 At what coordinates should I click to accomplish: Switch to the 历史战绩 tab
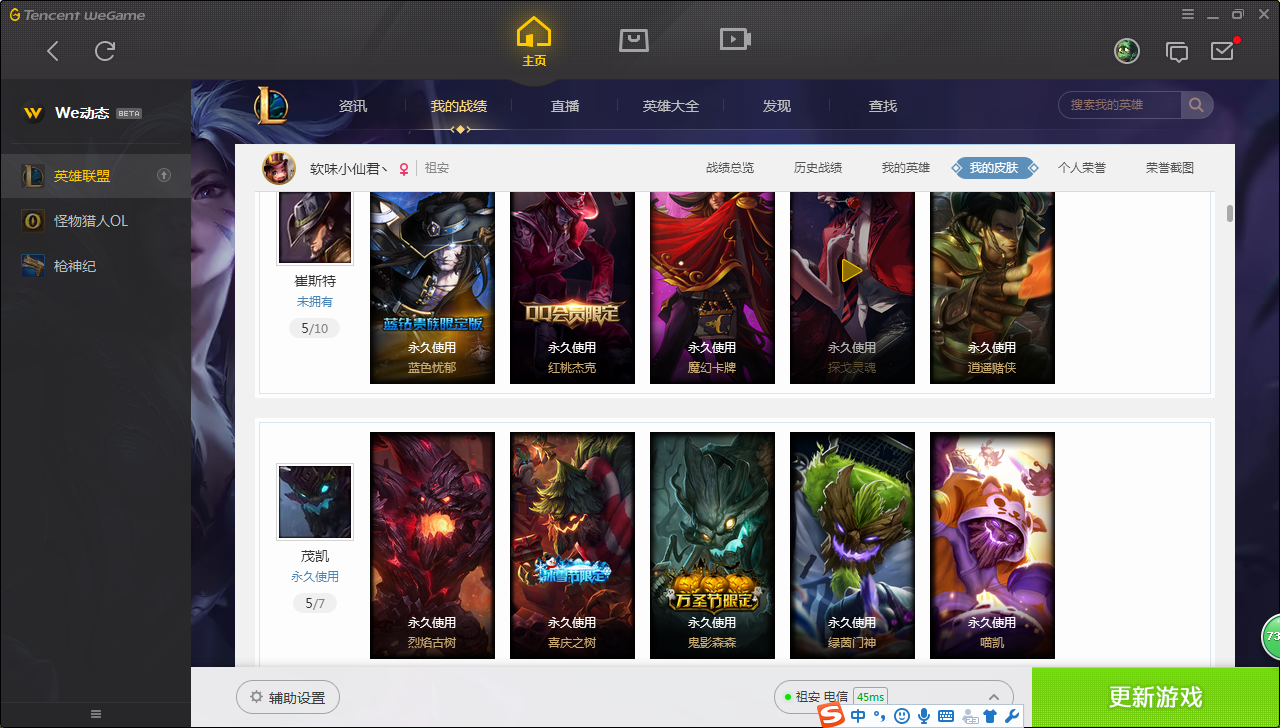[818, 168]
